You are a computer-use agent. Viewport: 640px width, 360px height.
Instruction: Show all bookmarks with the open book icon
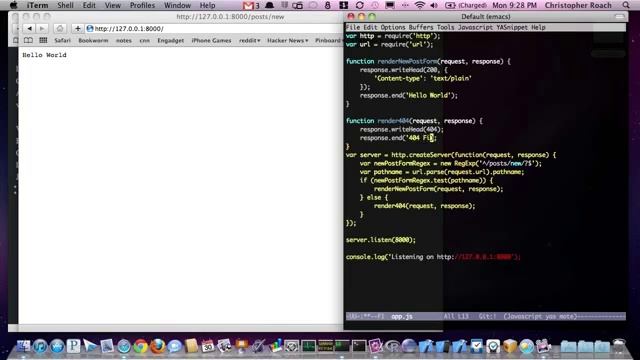point(28,40)
